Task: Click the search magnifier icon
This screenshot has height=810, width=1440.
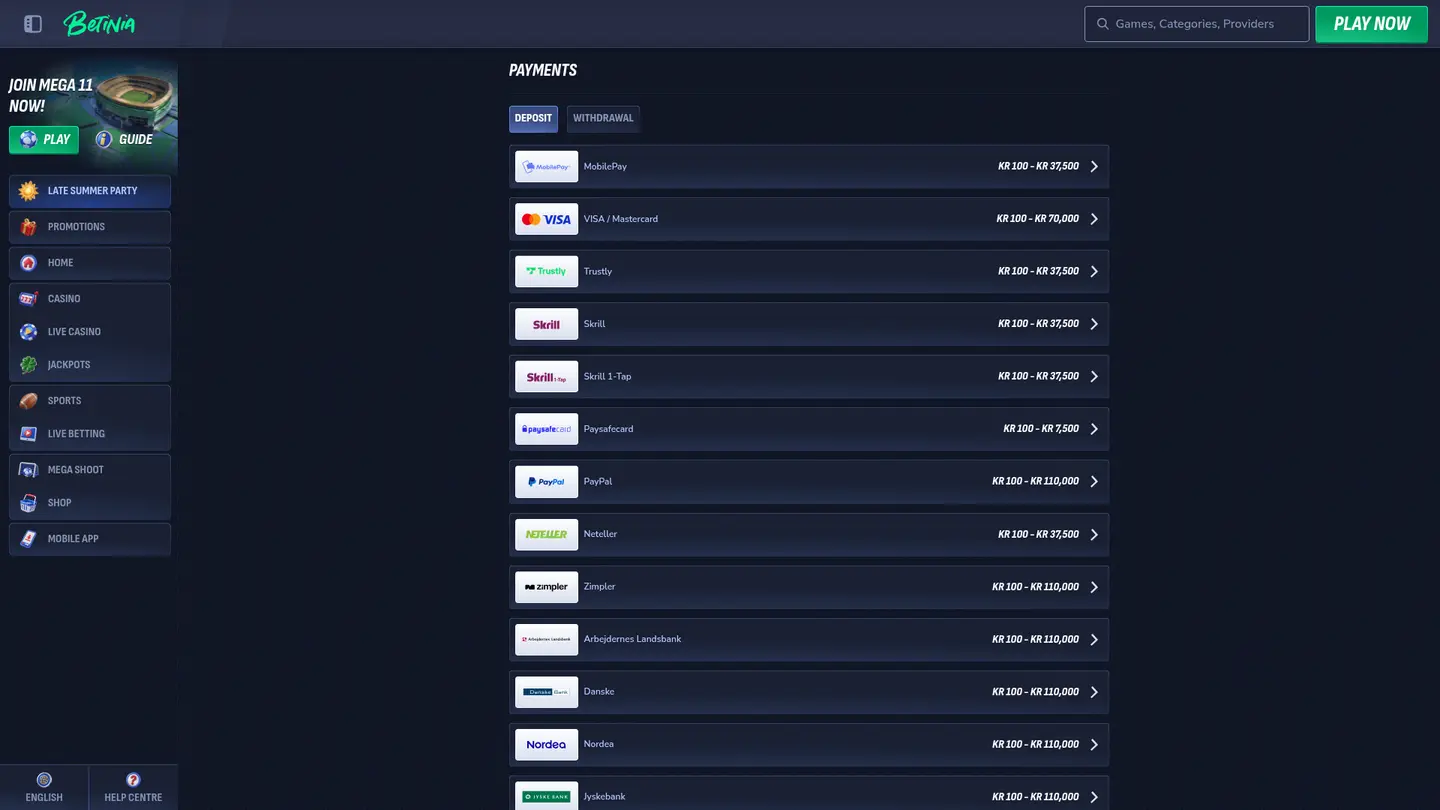Action: (1103, 24)
